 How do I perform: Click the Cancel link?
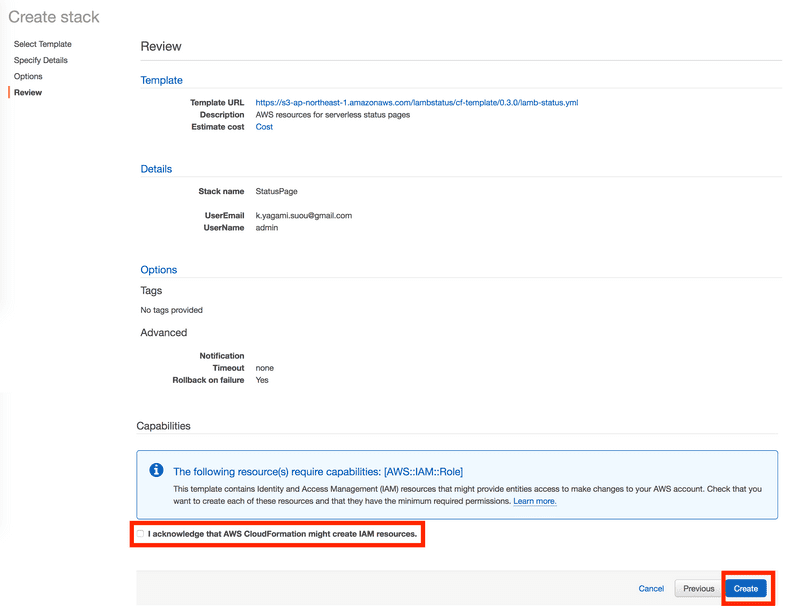pos(651,588)
